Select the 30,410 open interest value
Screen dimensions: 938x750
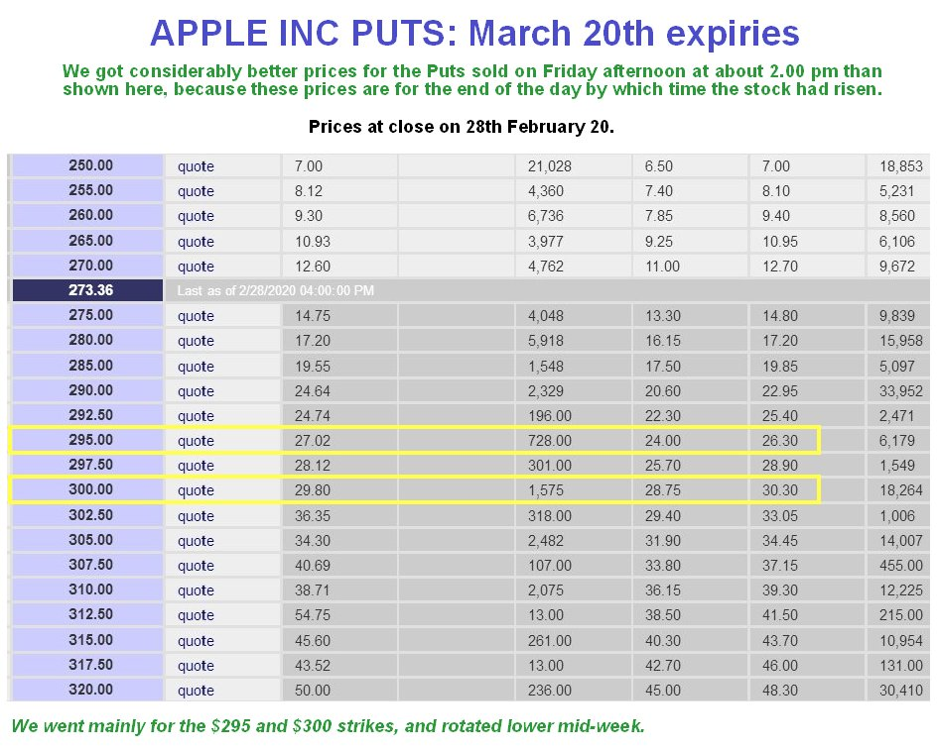pyautogui.click(x=901, y=690)
